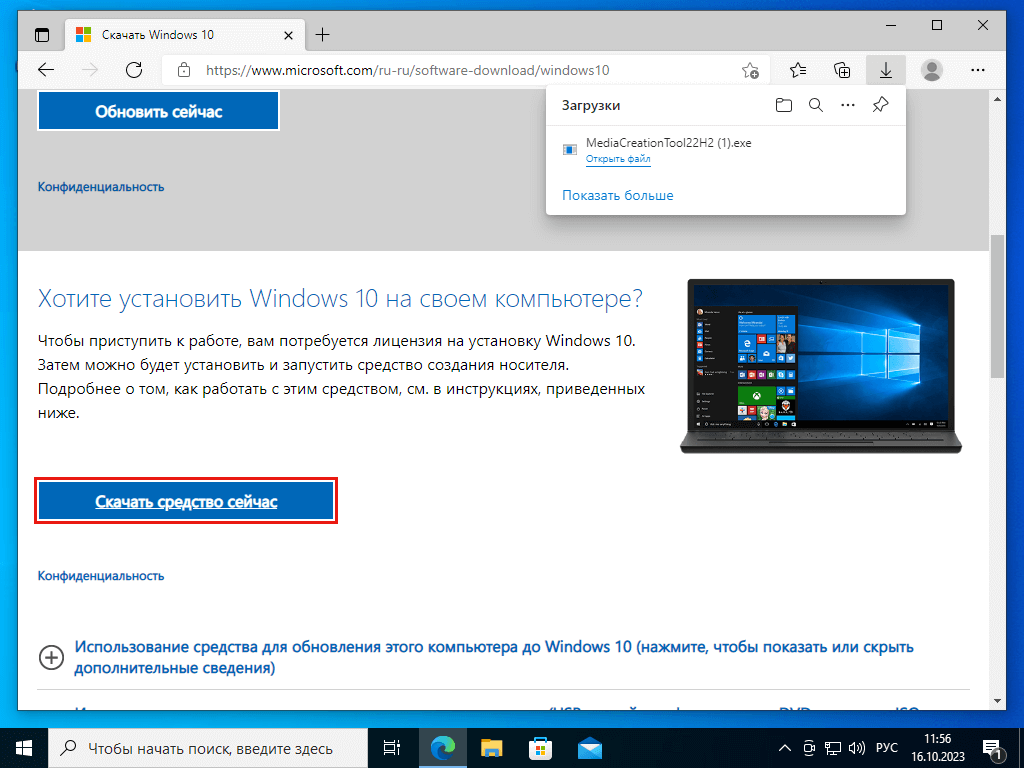1024x768 pixels.
Task: Add this page to favorites
Action: (x=750, y=70)
